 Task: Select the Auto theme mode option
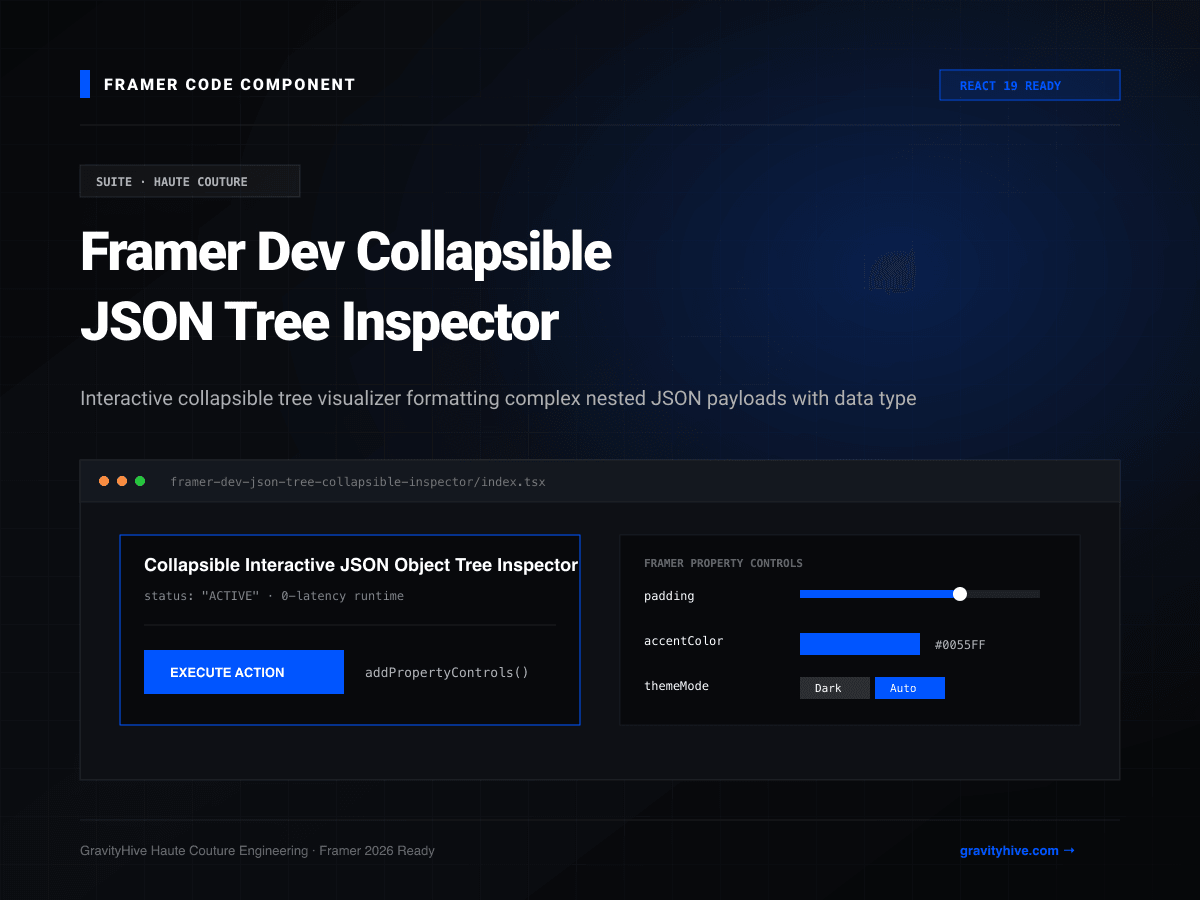point(910,688)
